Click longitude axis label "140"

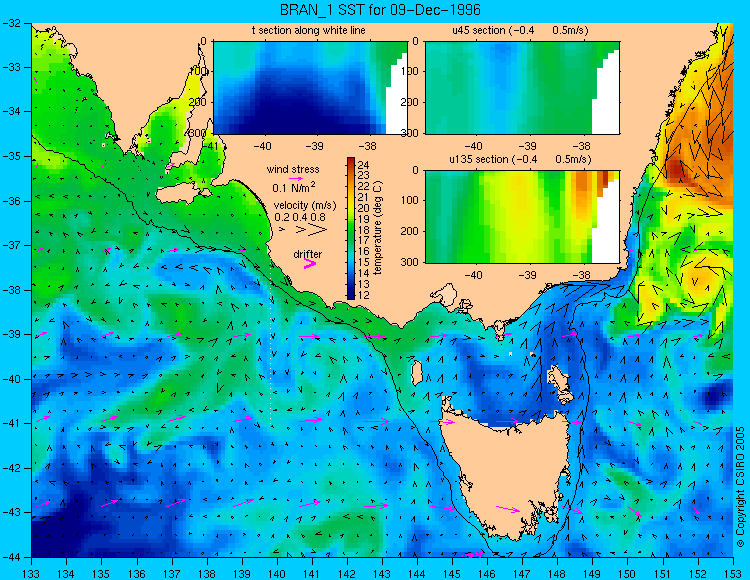277,574
